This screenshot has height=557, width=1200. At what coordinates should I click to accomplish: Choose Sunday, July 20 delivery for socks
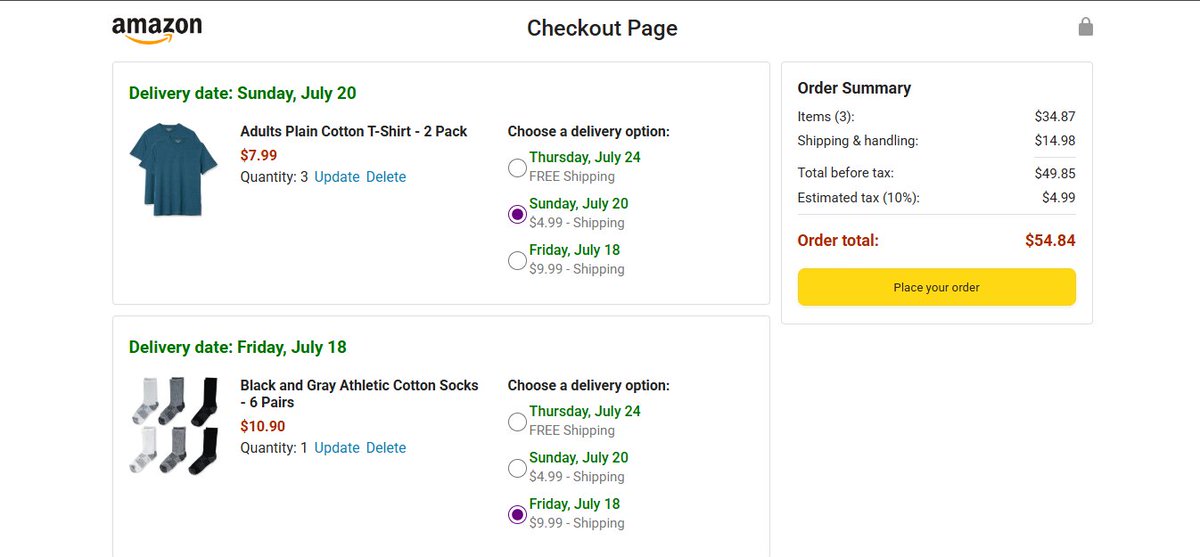pyautogui.click(x=517, y=467)
